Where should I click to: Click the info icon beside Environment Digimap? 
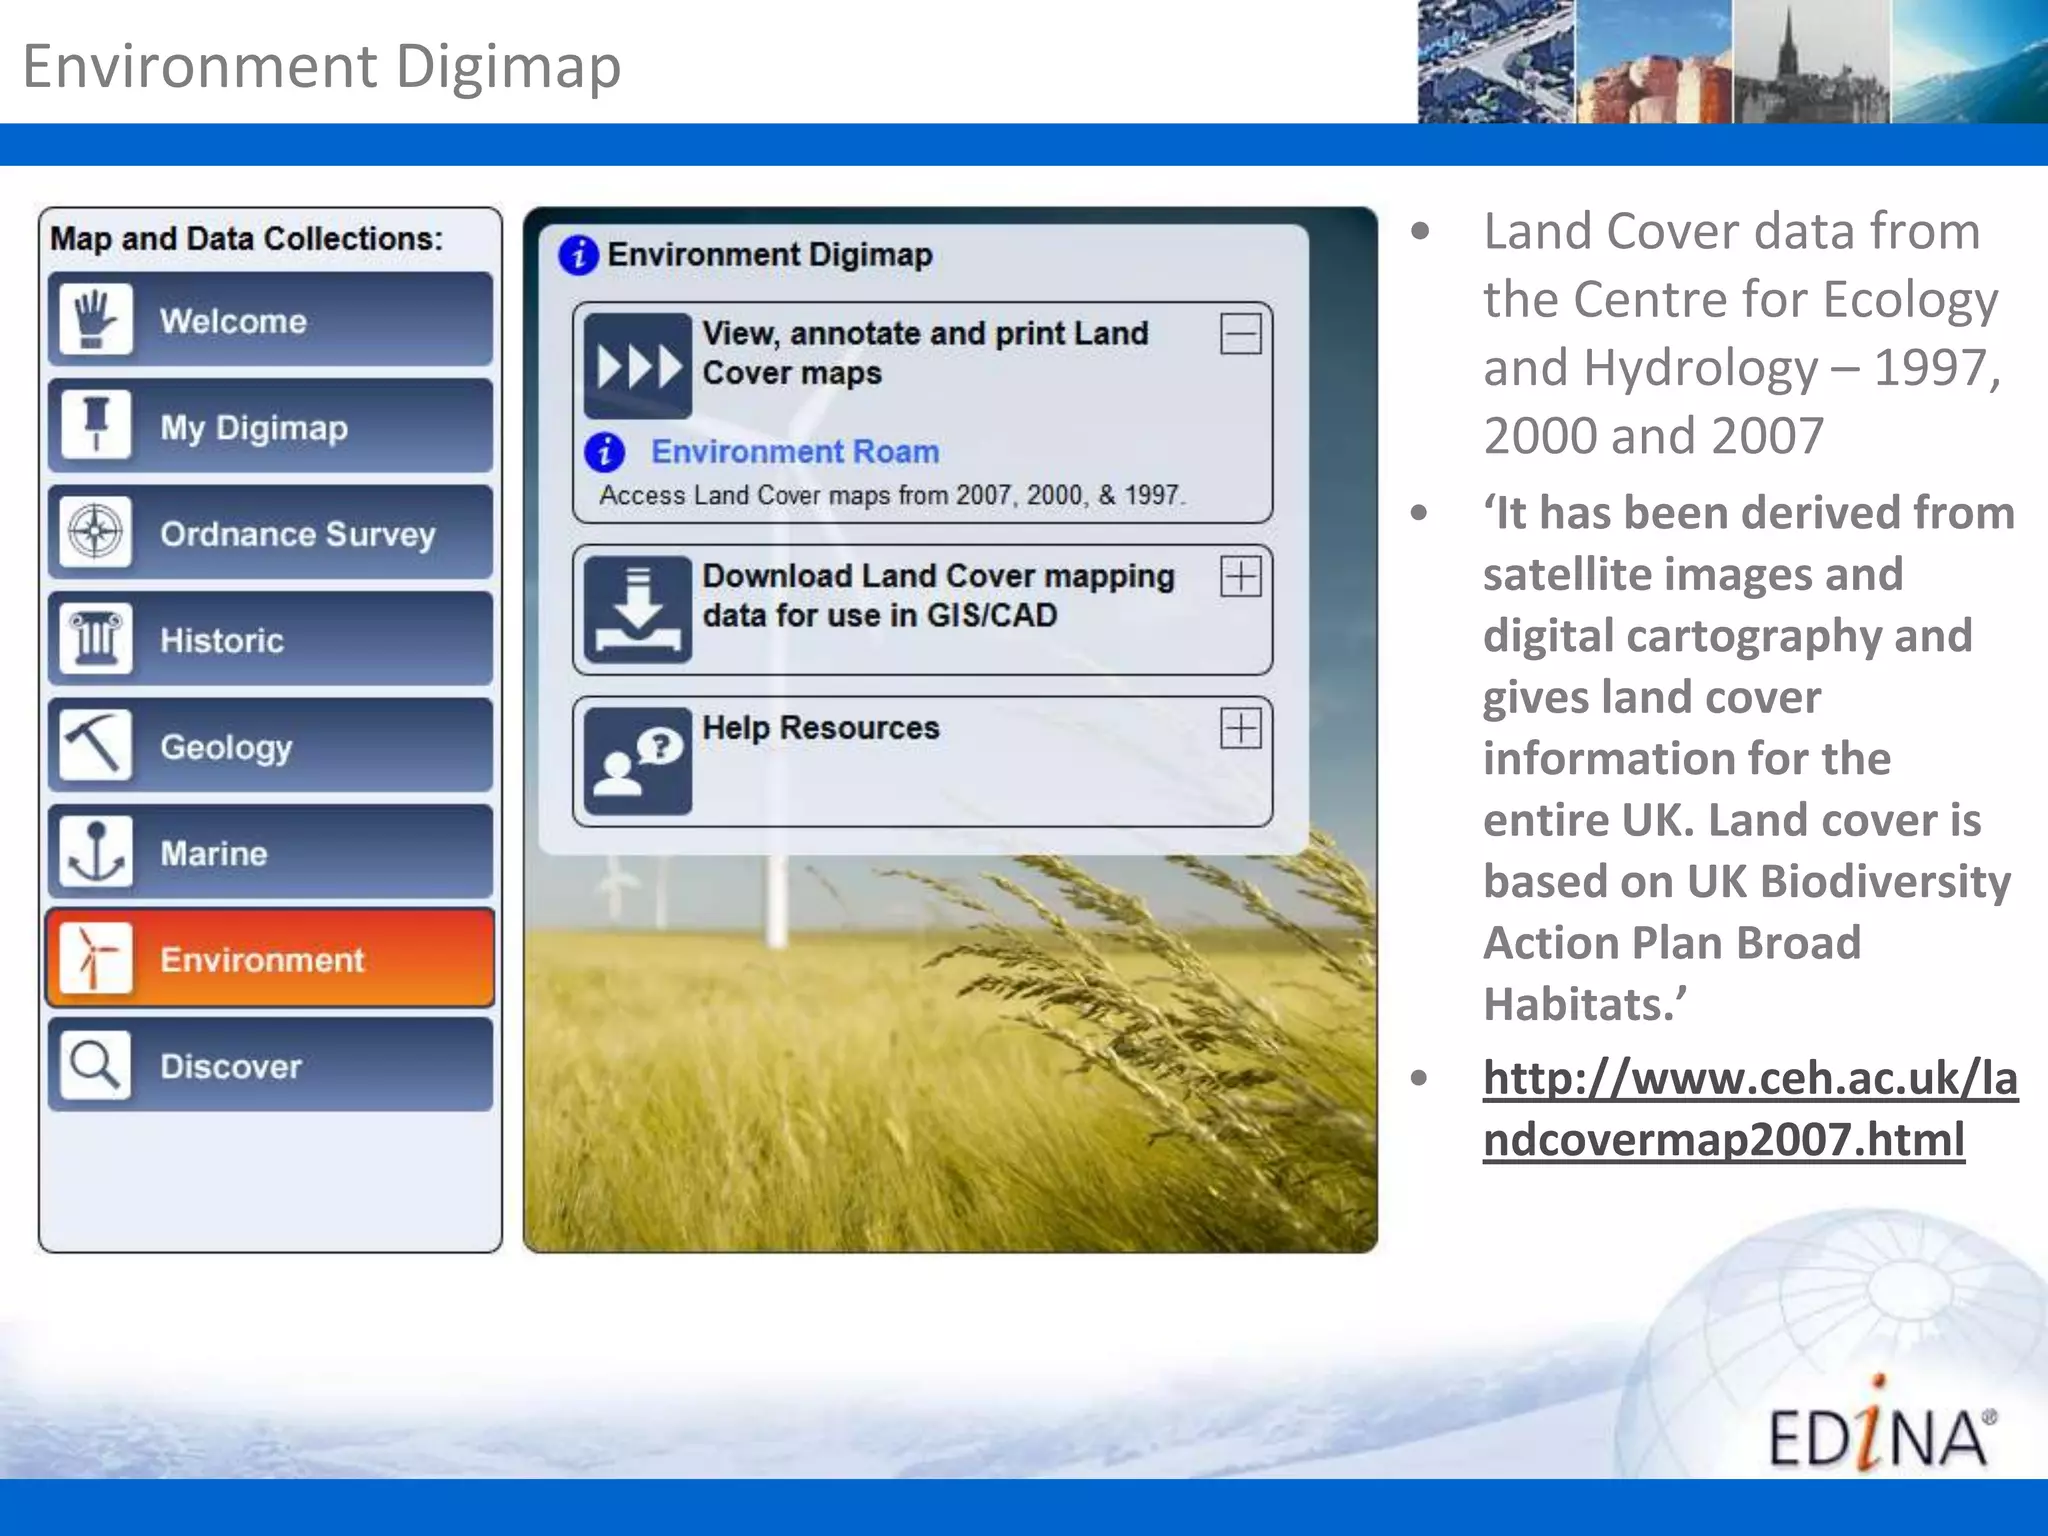(x=578, y=255)
